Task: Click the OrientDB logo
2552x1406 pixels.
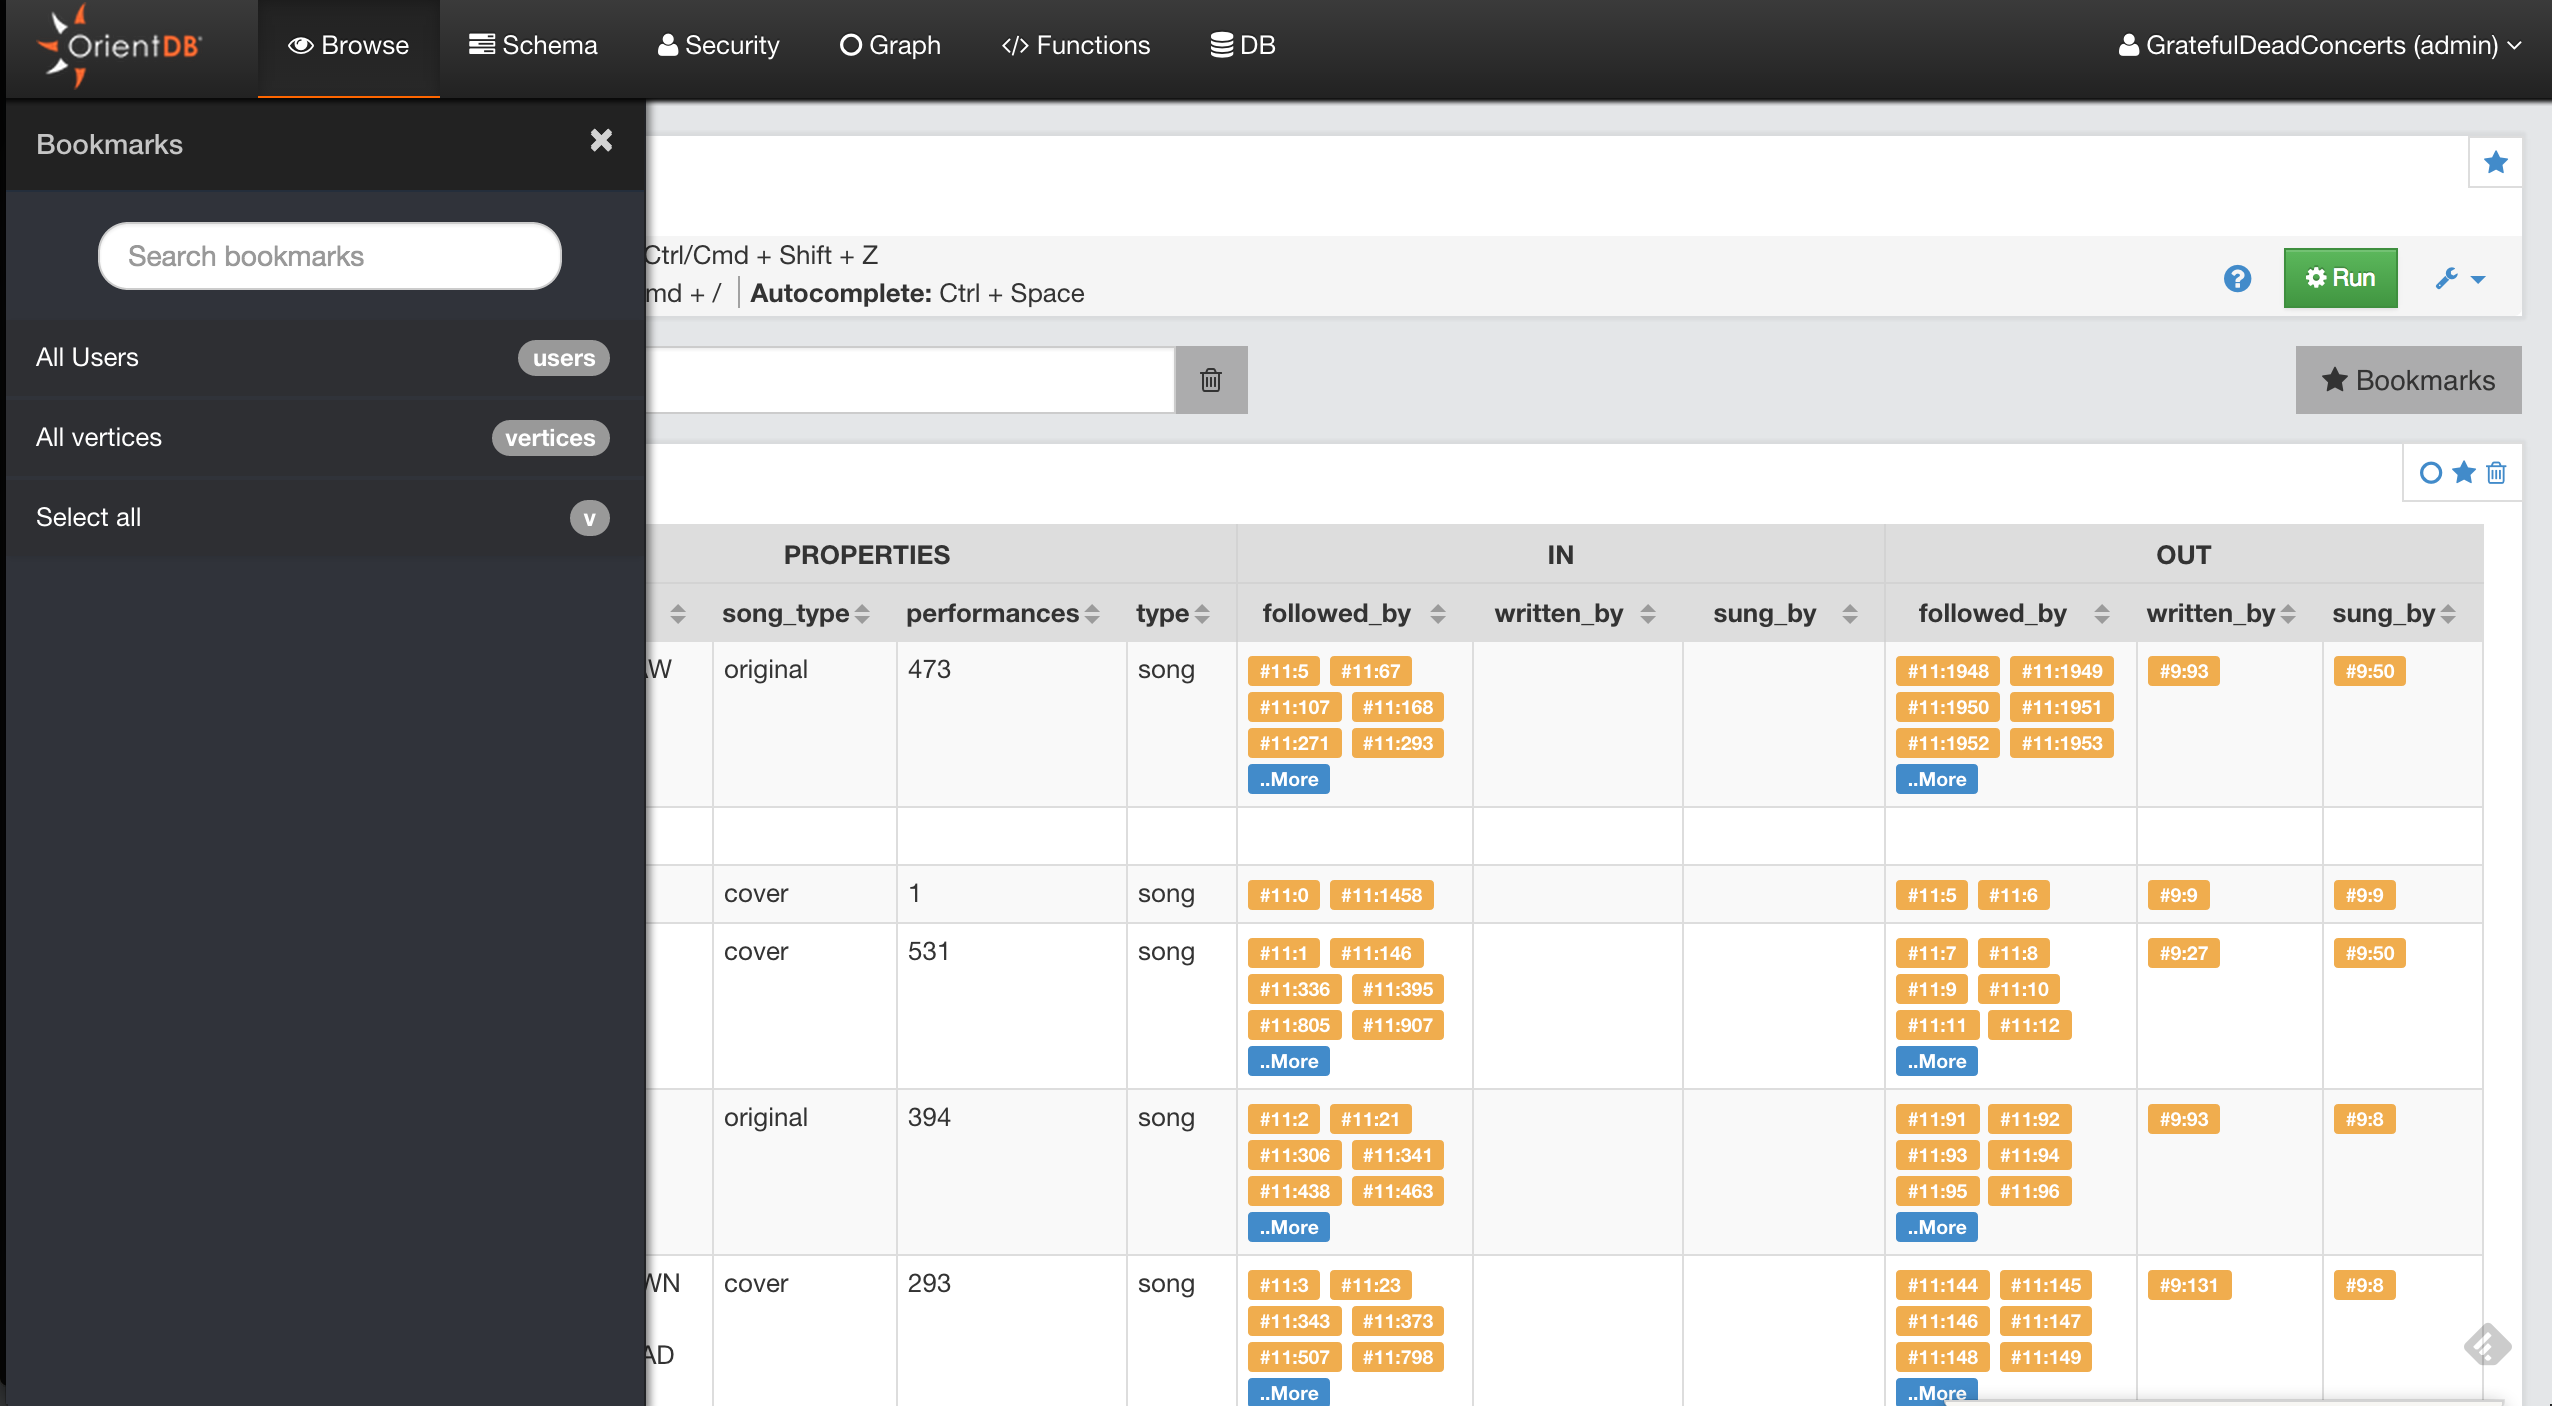Action: 120,45
